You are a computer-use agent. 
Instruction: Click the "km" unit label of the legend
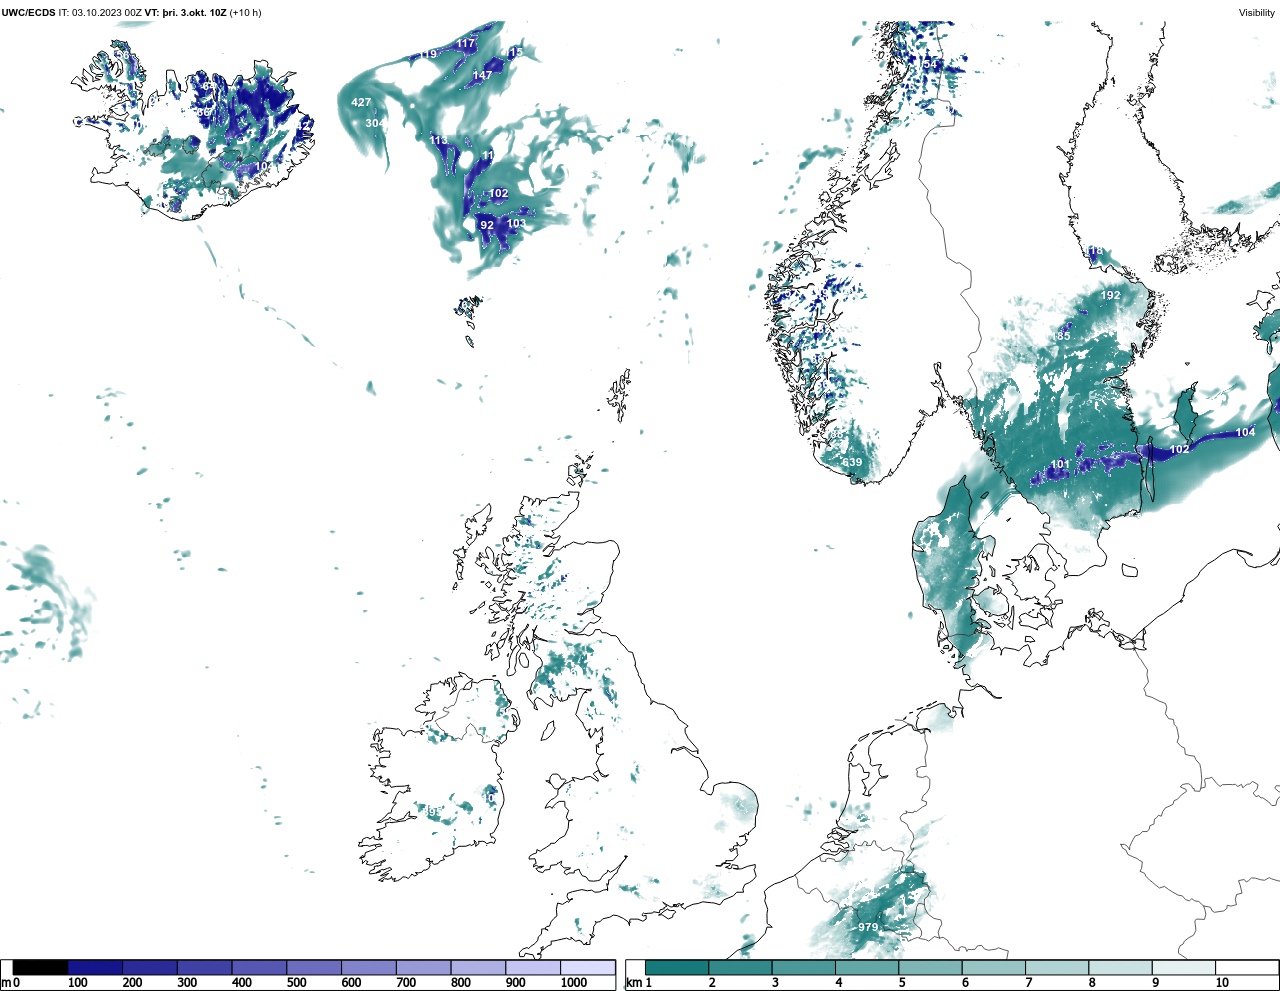pos(633,983)
